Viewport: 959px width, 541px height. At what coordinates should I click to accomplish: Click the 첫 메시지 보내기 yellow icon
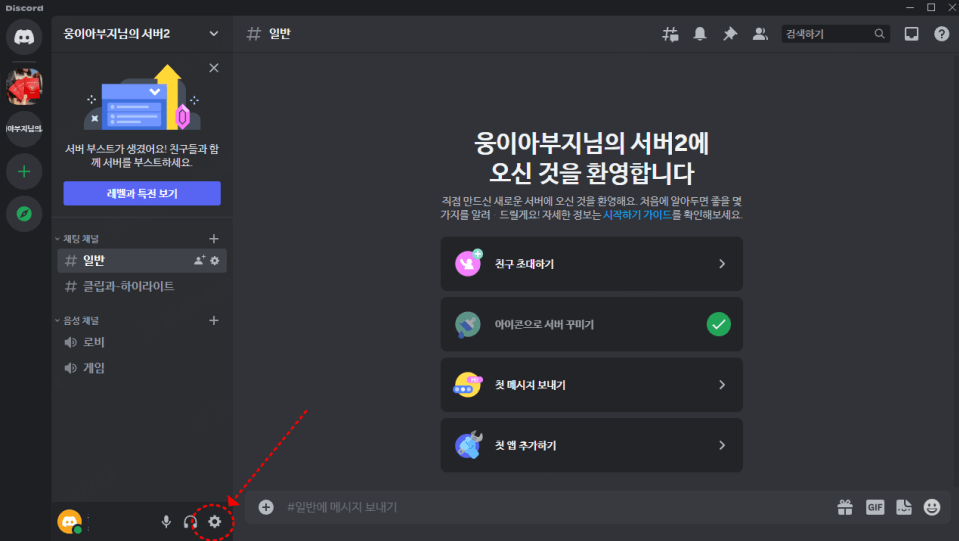click(x=468, y=385)
